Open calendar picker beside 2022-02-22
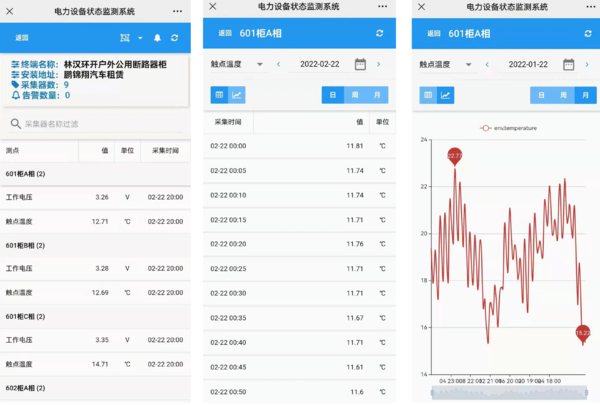The image size is (600, 405). (360, 64)
